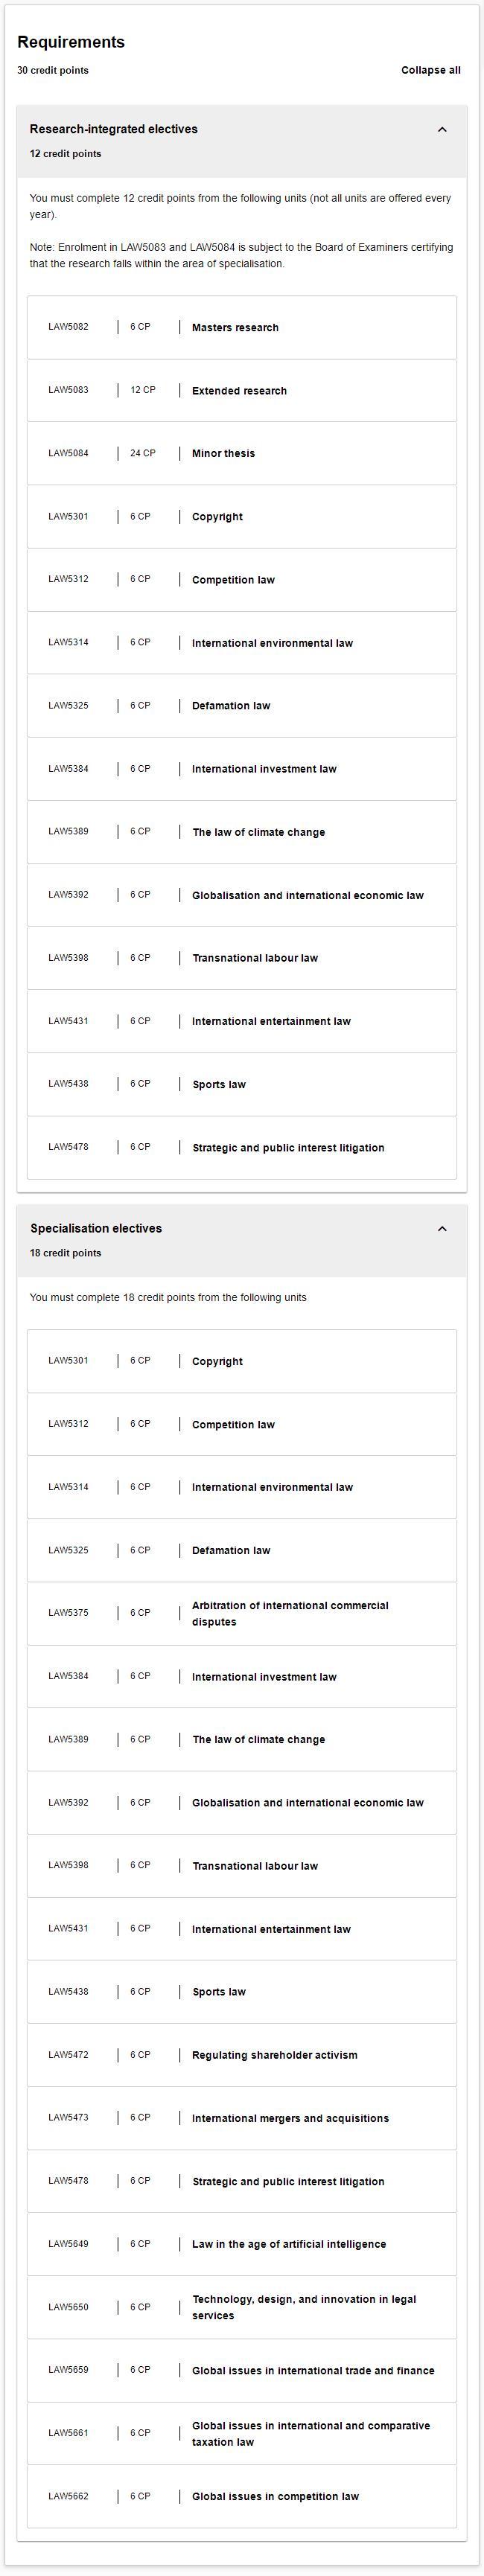
Task: Open the LAW5375 Arbitration of international commercial disputes unit
Action: click(x=242, y=1613)
